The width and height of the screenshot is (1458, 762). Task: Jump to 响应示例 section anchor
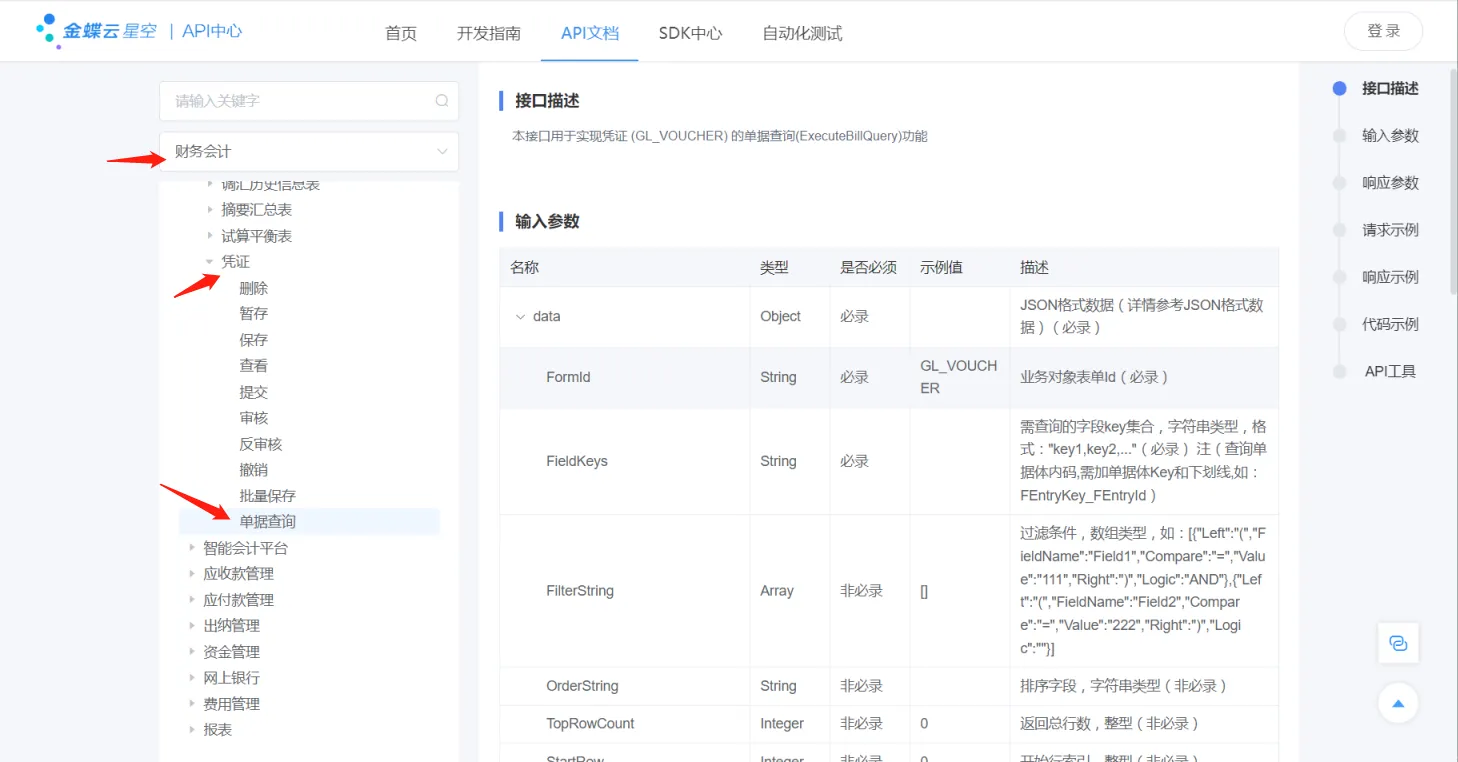1390,277
